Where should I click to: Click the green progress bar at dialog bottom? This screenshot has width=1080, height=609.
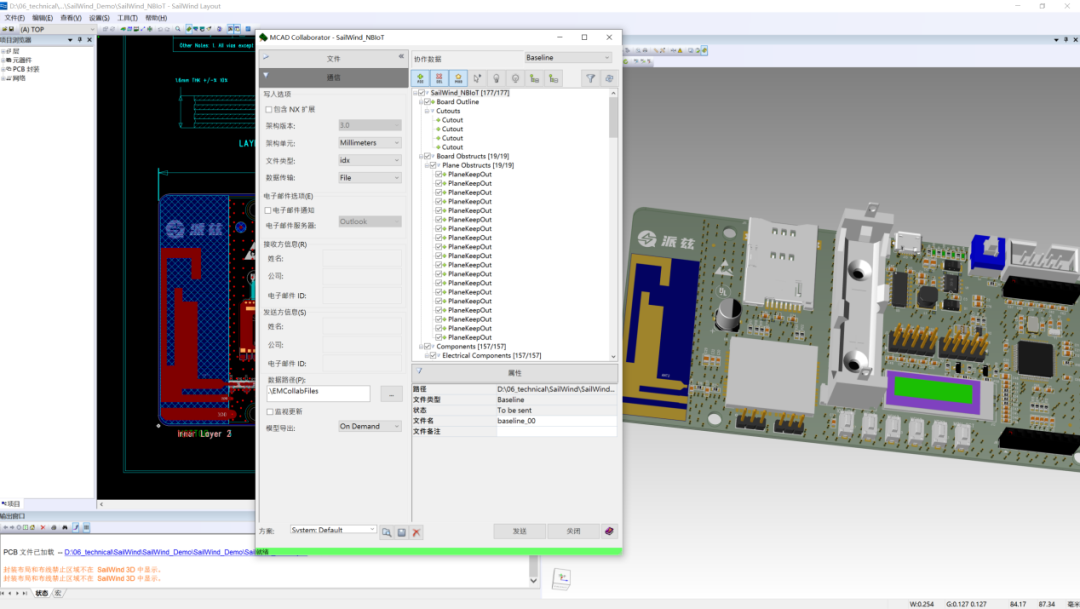439,551
